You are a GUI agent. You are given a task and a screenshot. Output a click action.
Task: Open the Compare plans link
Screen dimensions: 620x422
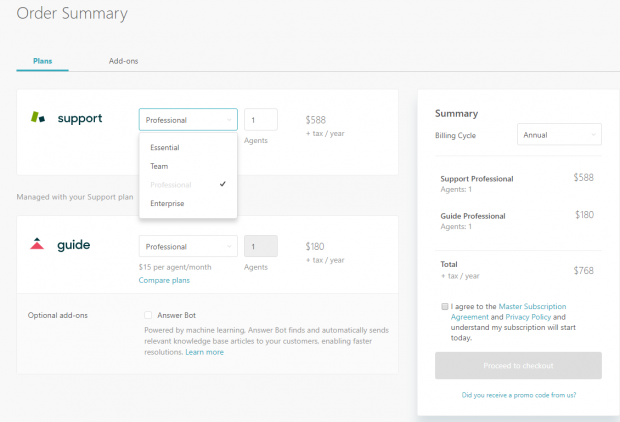(x=164, y=280)
